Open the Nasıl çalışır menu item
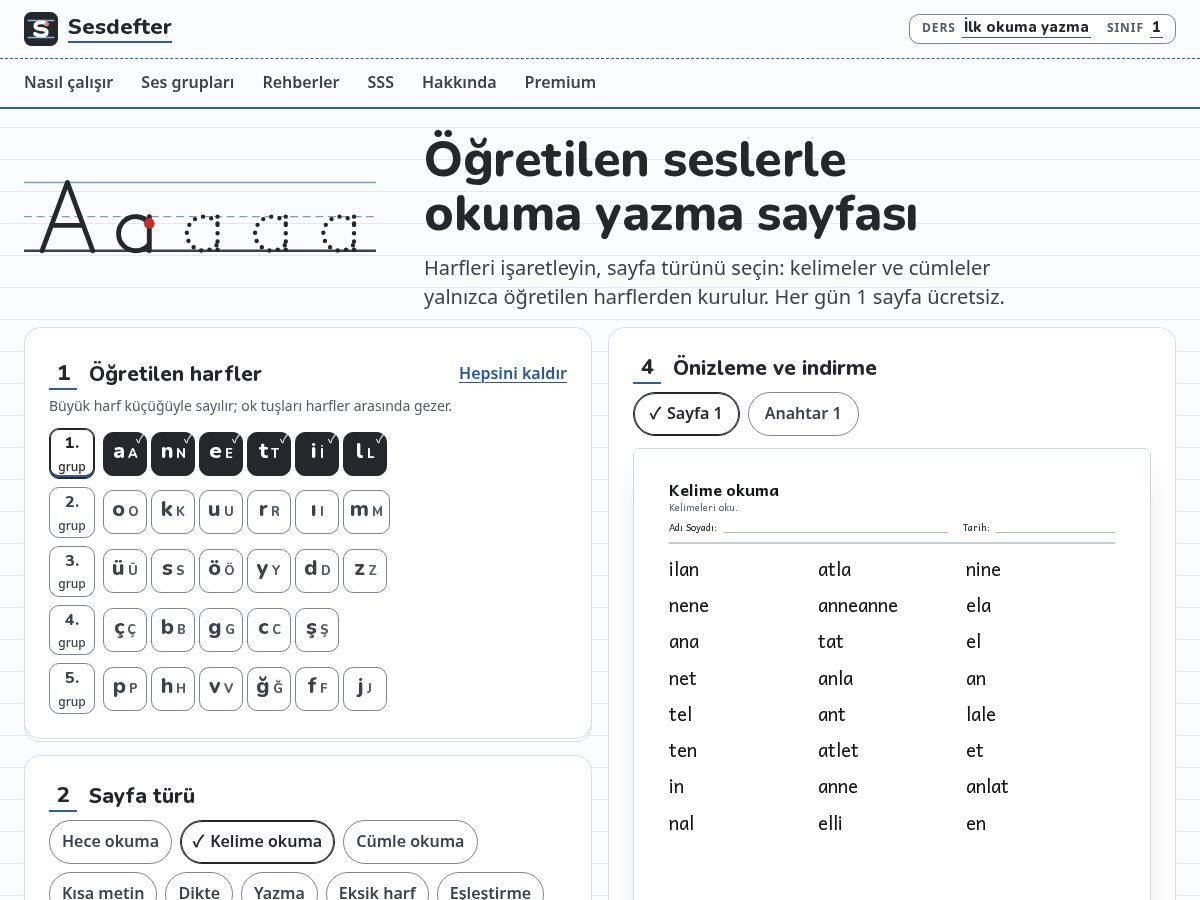1200x900 pixels. (x=68, y=82)
